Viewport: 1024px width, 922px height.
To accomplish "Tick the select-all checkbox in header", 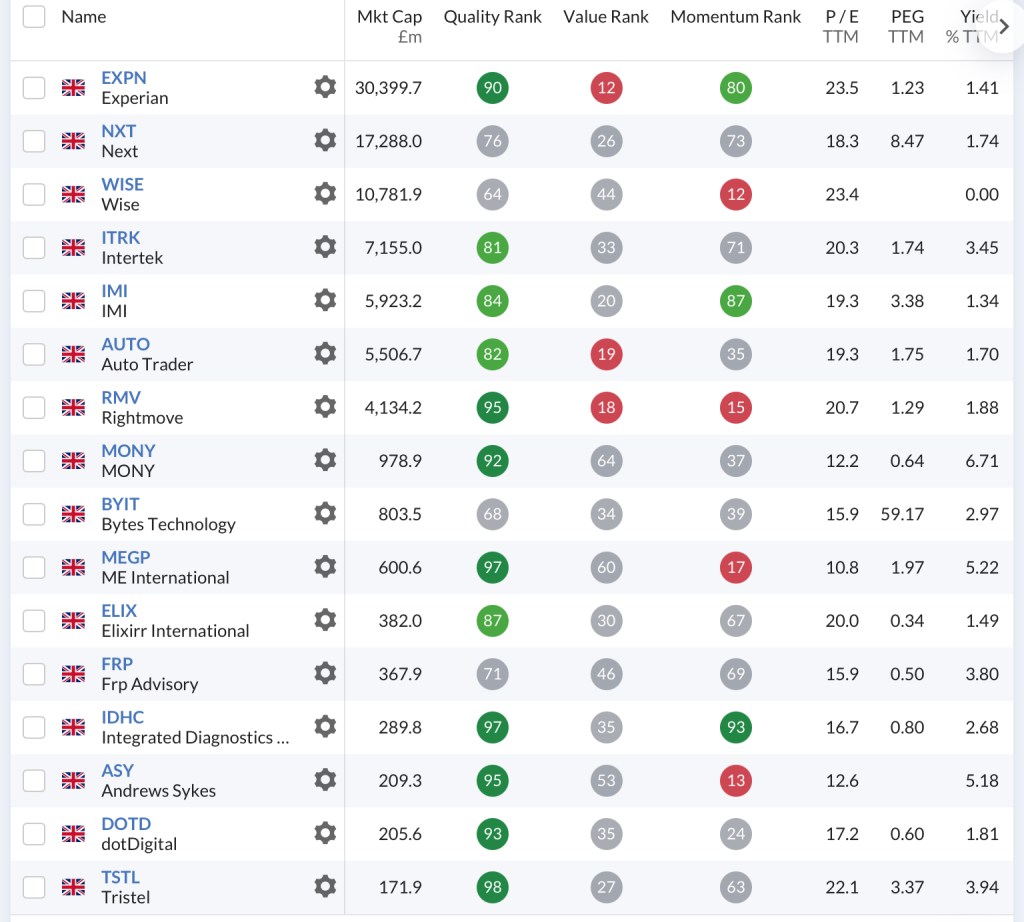I will pyautogui.click(x=34, y=17).
